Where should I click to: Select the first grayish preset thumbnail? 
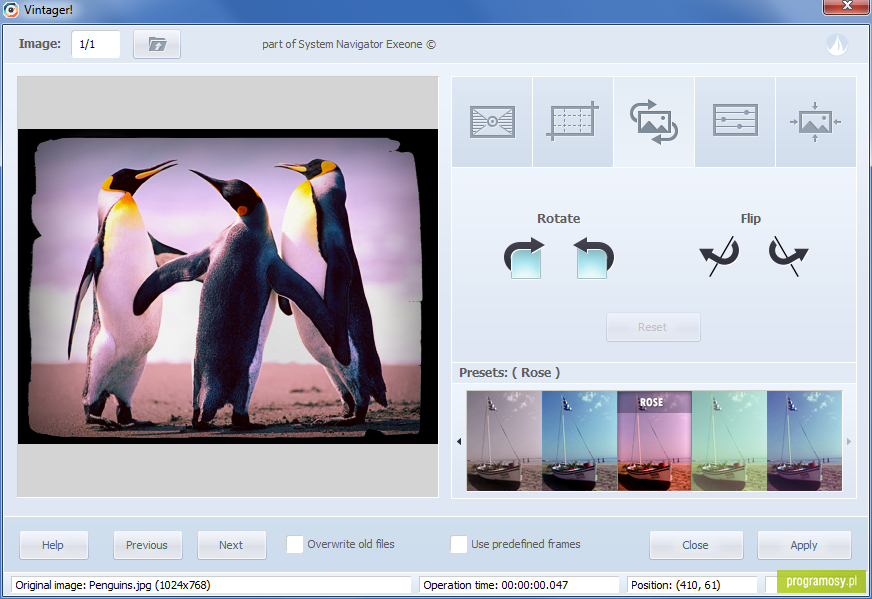(504, 440)
